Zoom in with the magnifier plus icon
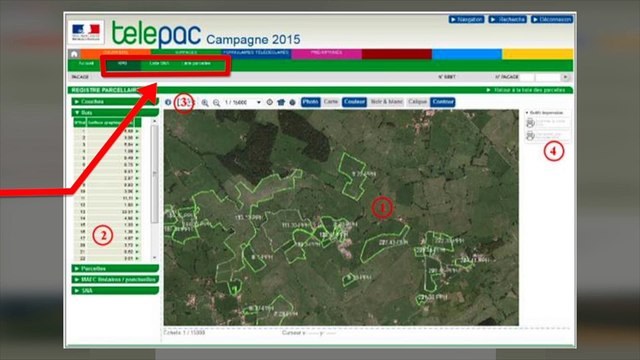This screenshot has height=360, width=640. coord(205,103)
